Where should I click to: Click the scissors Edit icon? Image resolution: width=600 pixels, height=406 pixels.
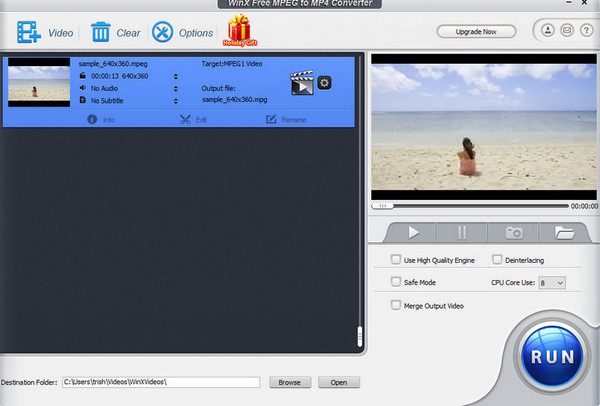(x=185, y=119)
